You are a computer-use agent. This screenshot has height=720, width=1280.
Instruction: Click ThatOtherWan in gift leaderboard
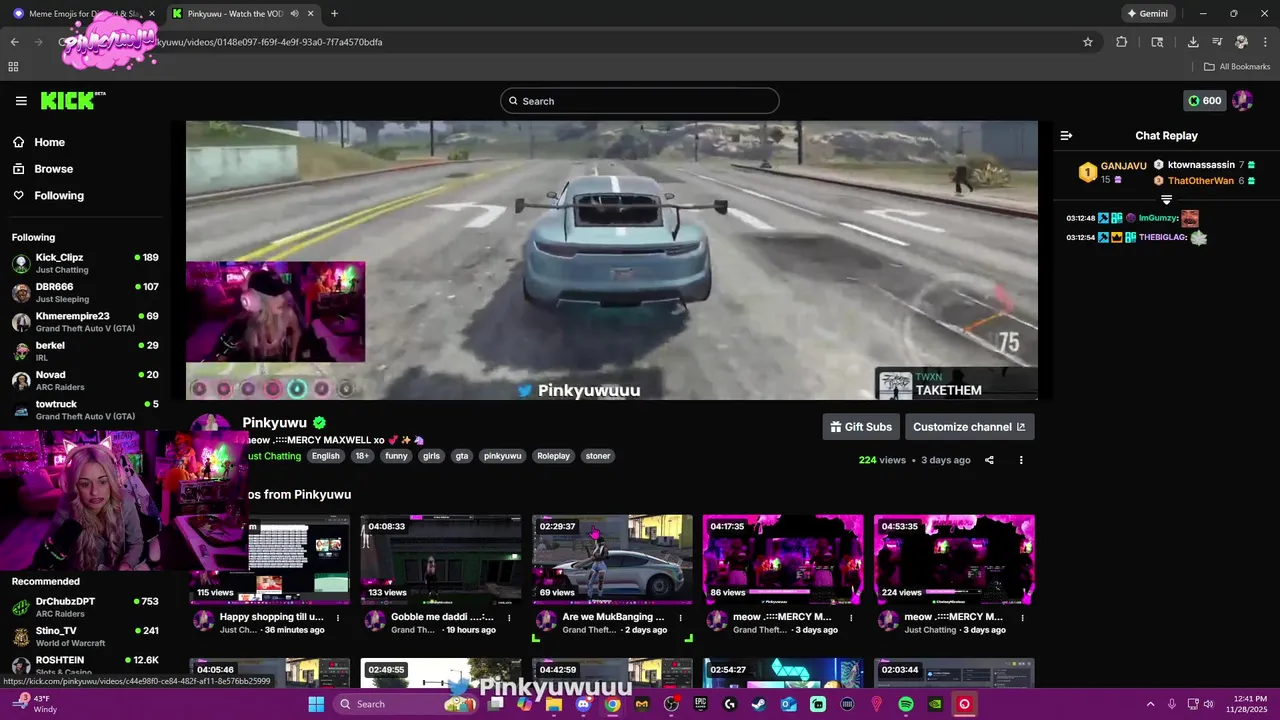click(x=1201, y=181)
